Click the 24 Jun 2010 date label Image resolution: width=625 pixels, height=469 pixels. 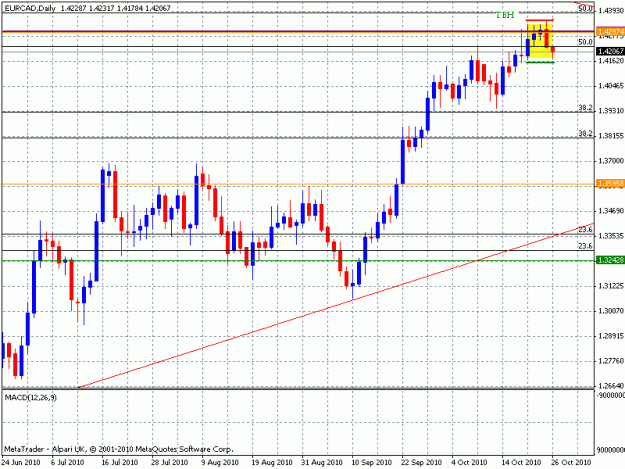tap(21, 462)
